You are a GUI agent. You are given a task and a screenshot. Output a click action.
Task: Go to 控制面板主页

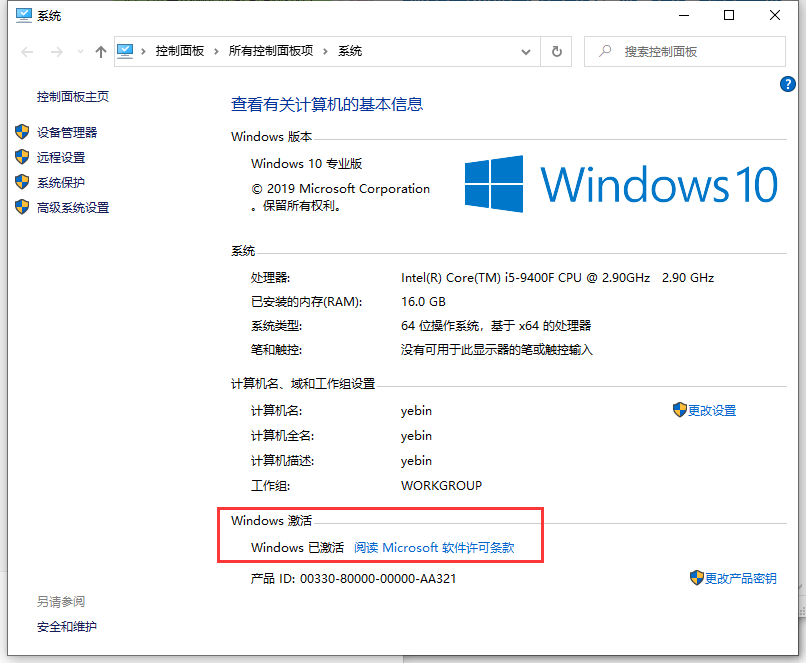(x=73, y=97)
